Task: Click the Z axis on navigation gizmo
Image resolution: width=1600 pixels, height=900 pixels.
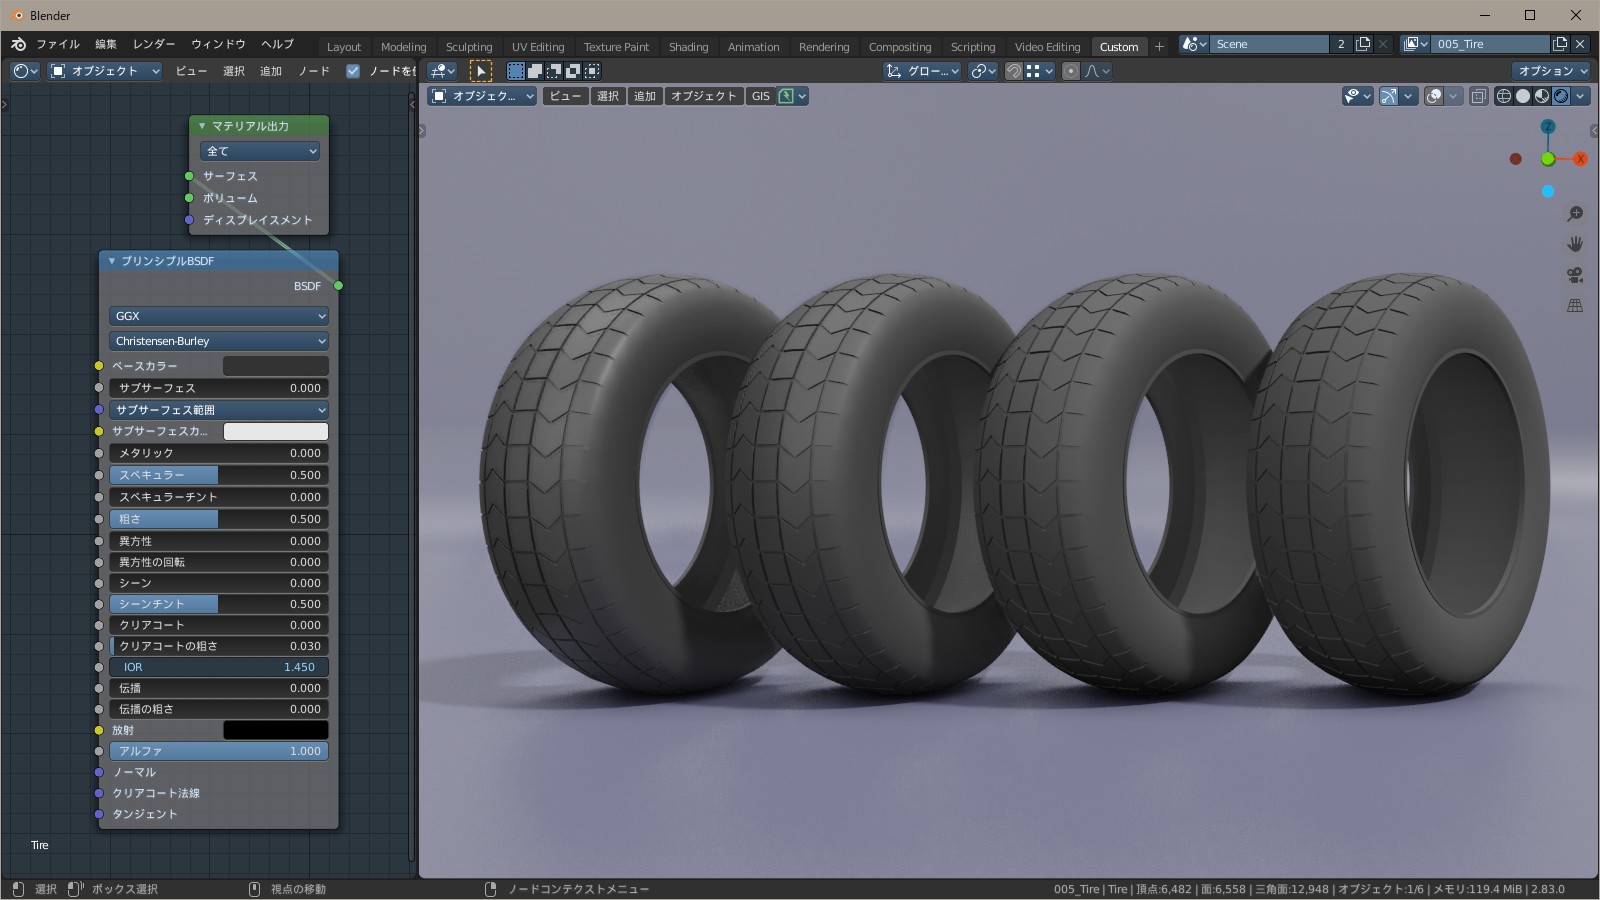Action: coord(1548,127)
